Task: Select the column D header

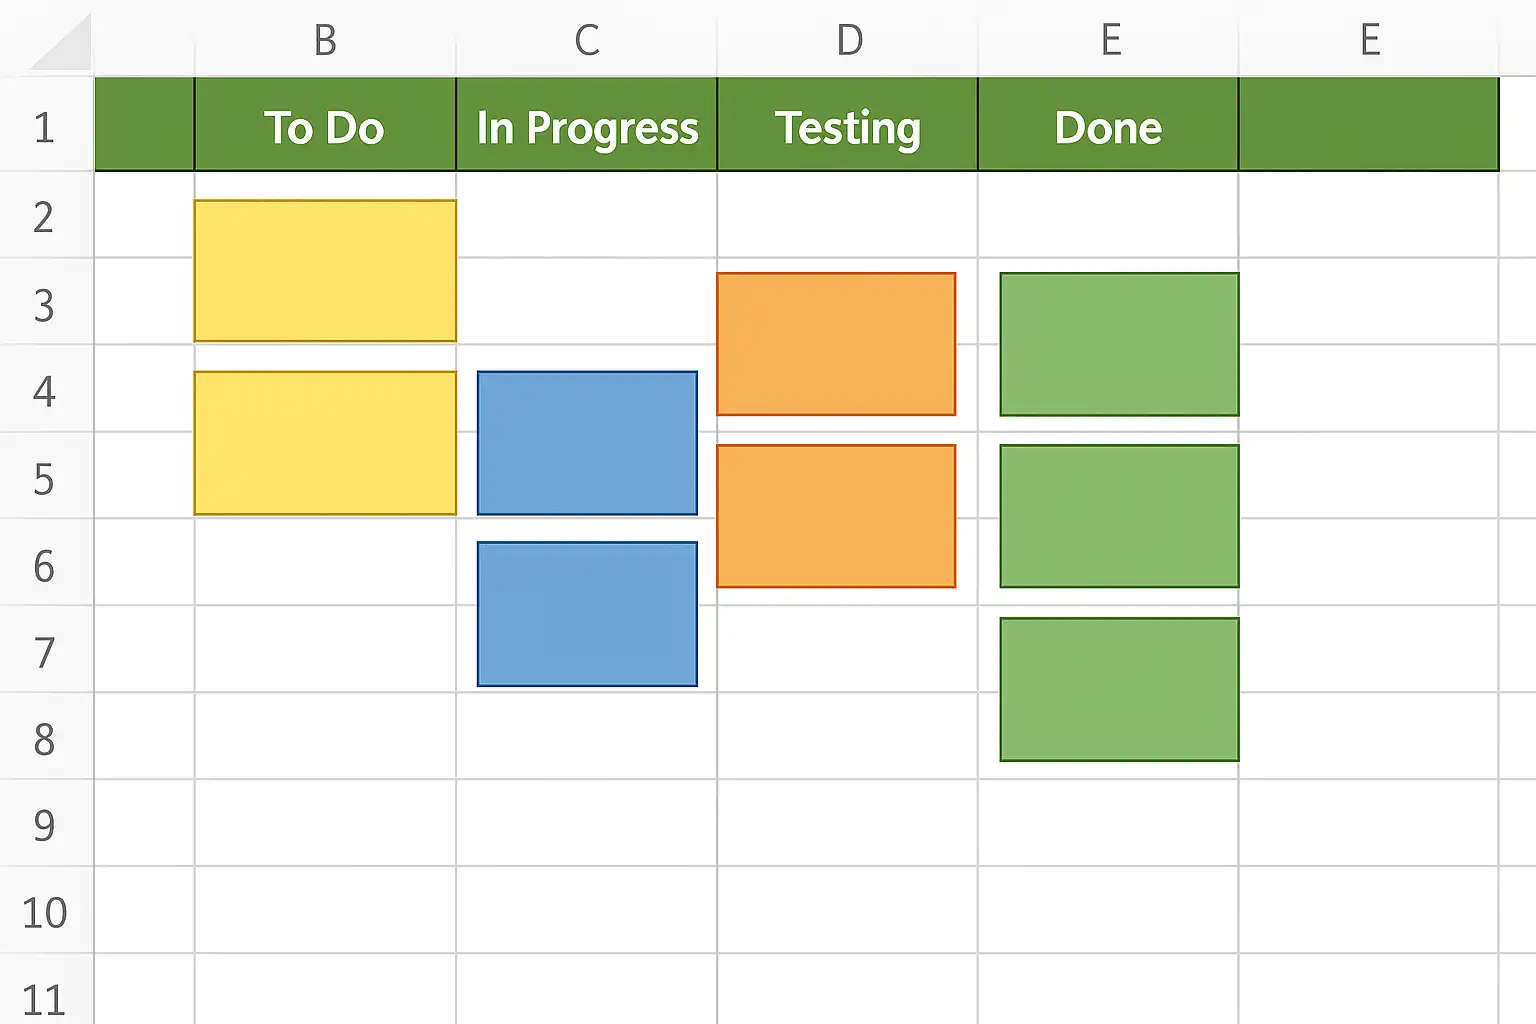Action: tap(849, 40)
